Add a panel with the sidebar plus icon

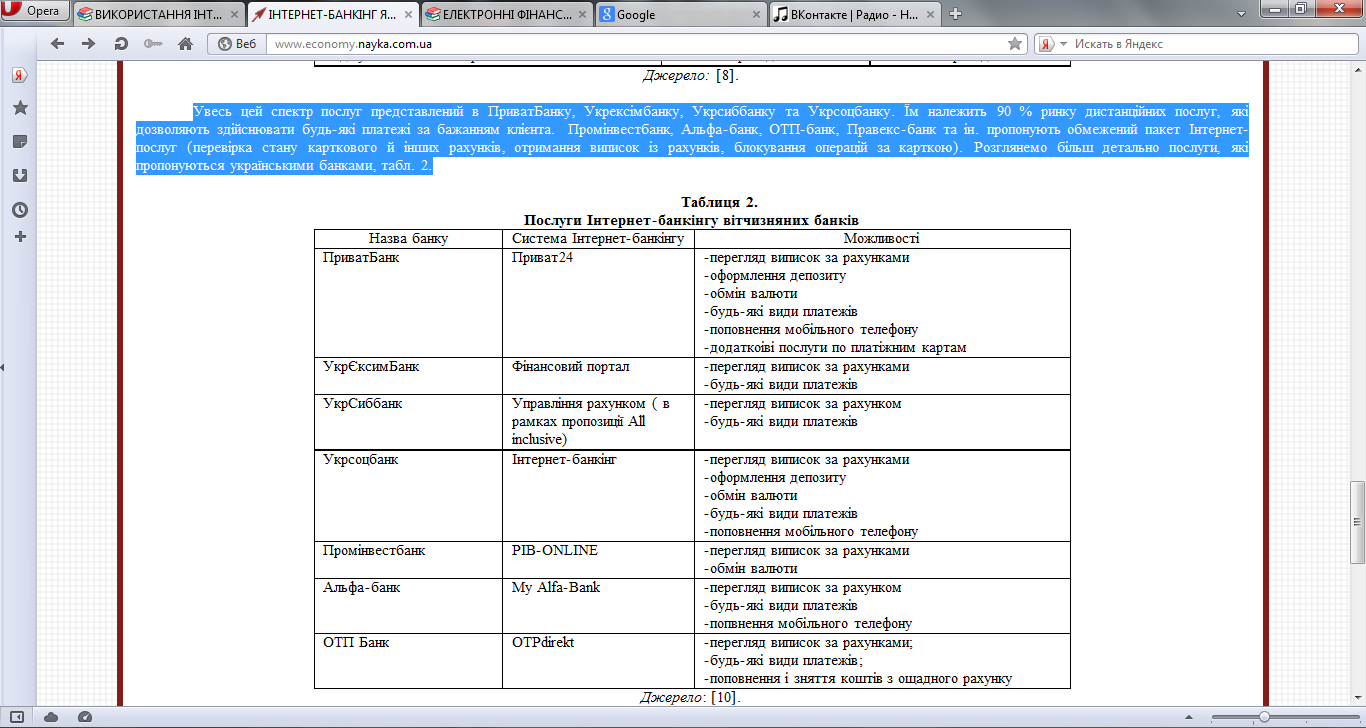[19, 237]
